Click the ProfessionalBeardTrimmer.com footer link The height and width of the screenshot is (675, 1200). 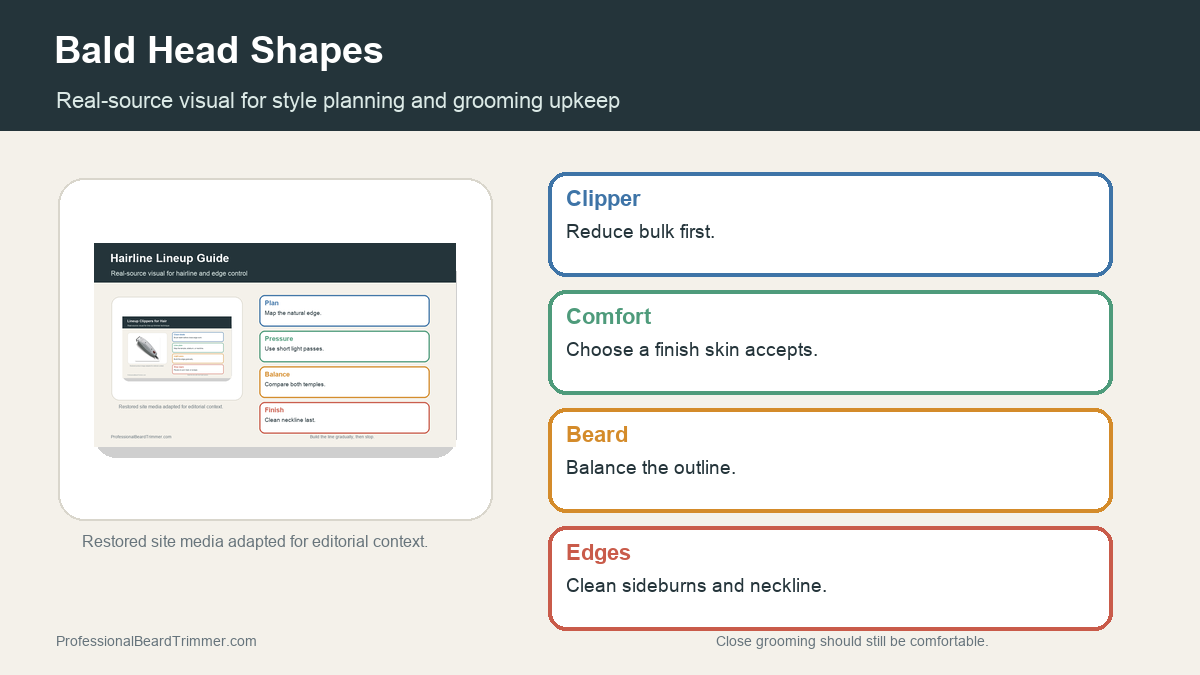click(x=156, y=641)
